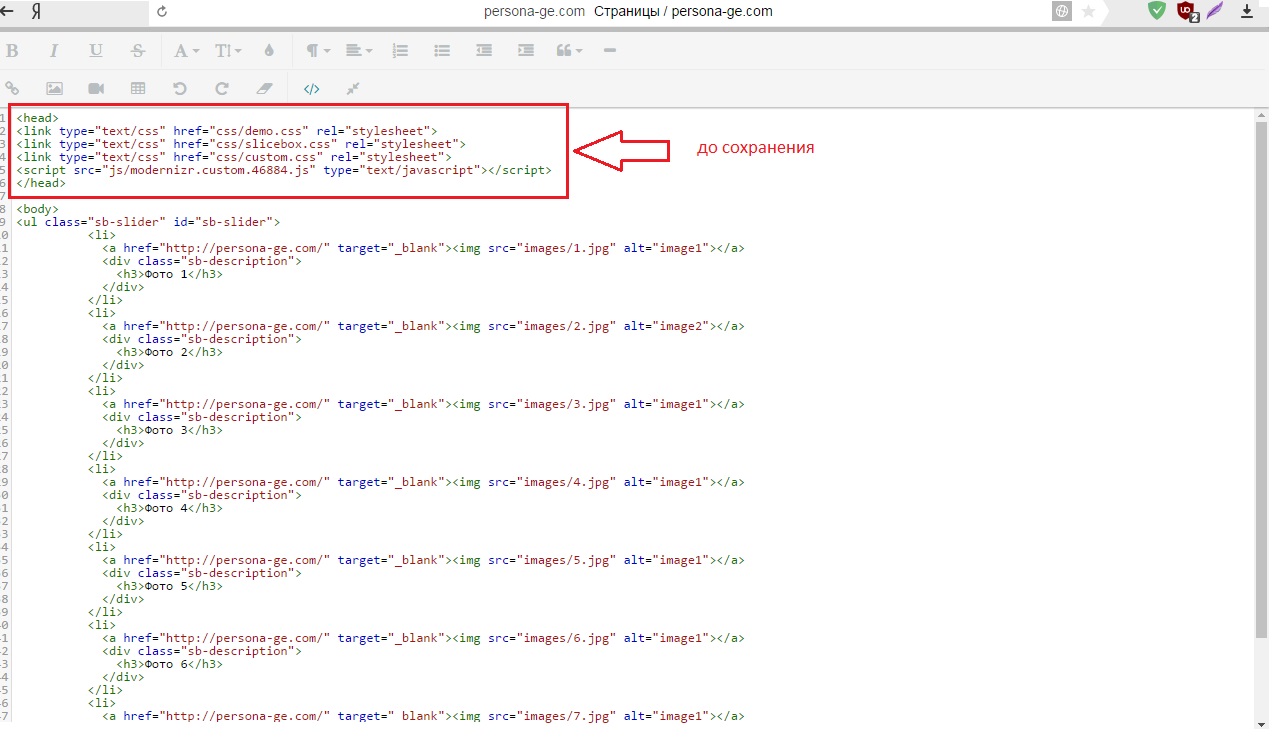Viewport: 1277px width, 739px height.
Task: Open the green shield protection extension
Action: 1157,11
